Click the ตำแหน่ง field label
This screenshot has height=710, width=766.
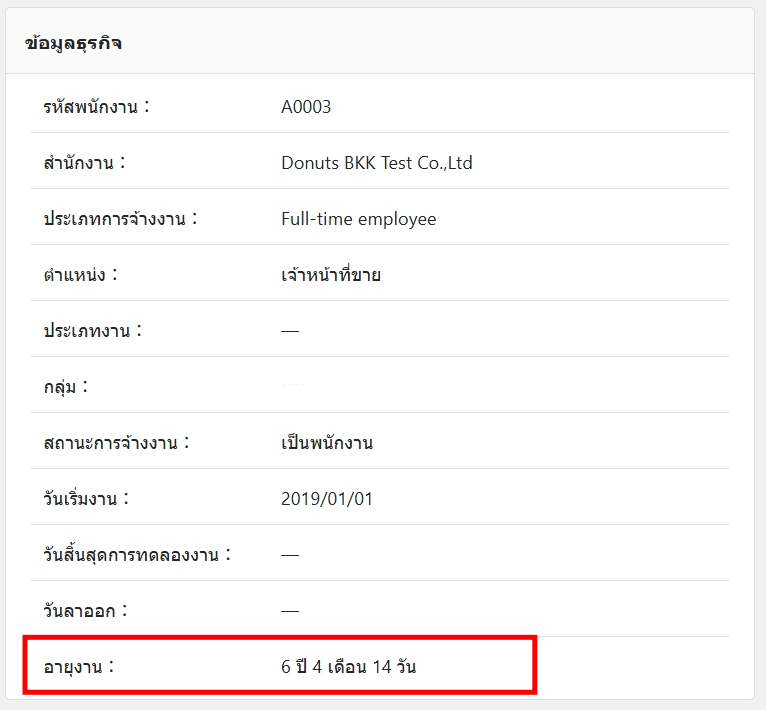click(x=80, y=275)
